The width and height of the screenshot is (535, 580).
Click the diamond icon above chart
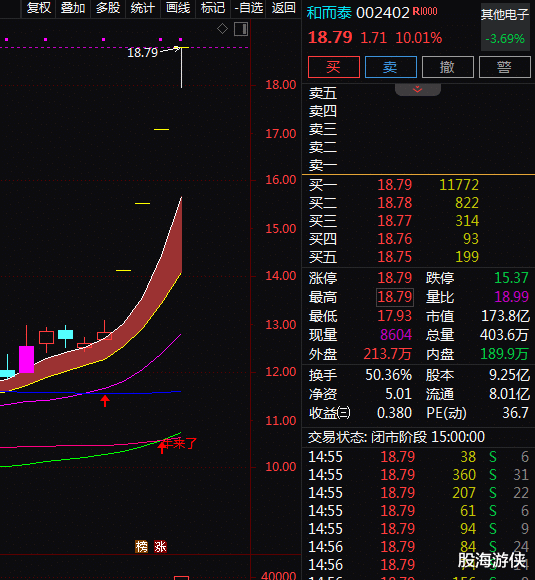tap(222, 28)
